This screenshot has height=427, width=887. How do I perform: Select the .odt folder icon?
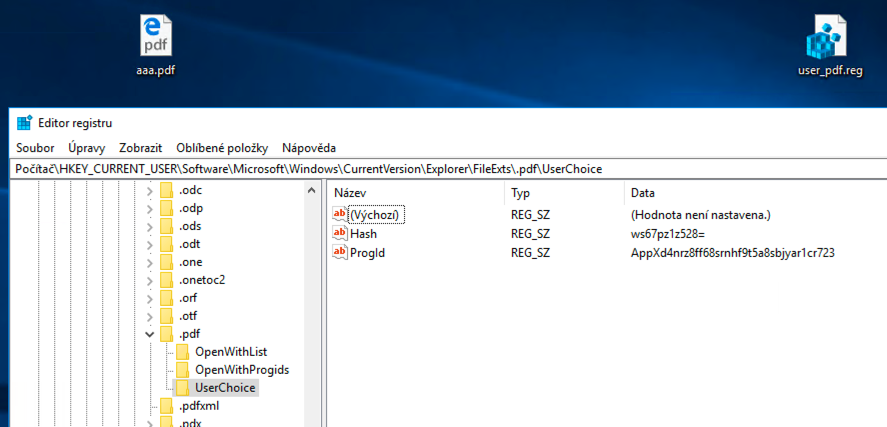pyautogui.click(x=166, y=245)
